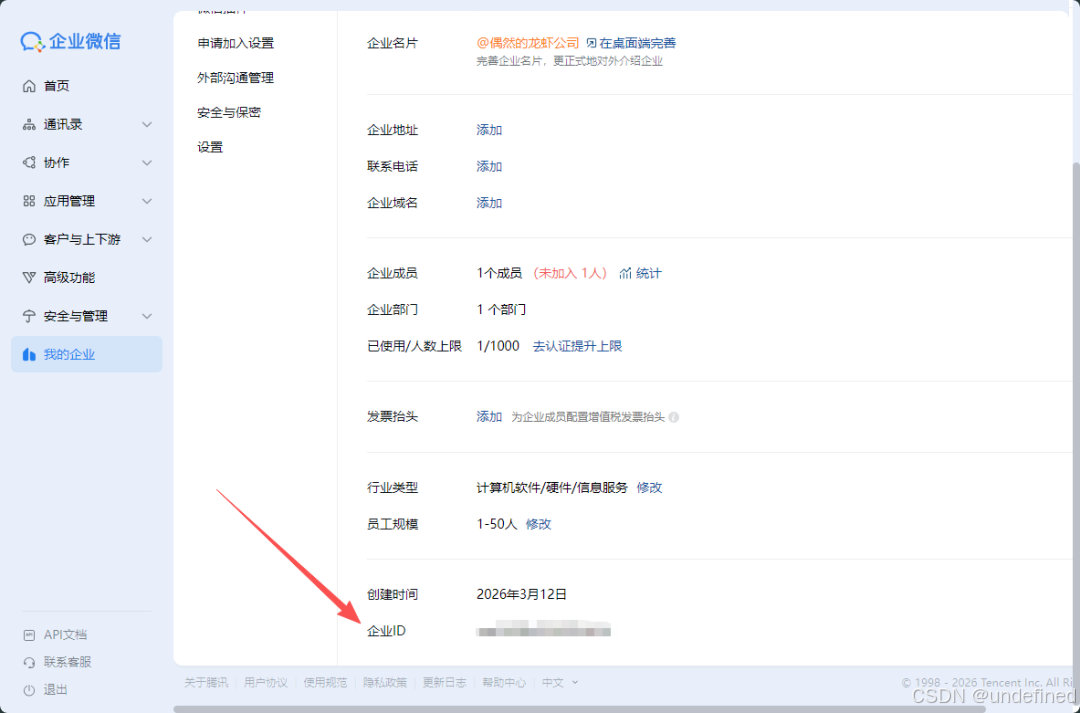Image resolution: width=1080 pixels, height=713 pixels.
Task: Click 添加 next to 联系电话
Action: click(x=489, y=167)
